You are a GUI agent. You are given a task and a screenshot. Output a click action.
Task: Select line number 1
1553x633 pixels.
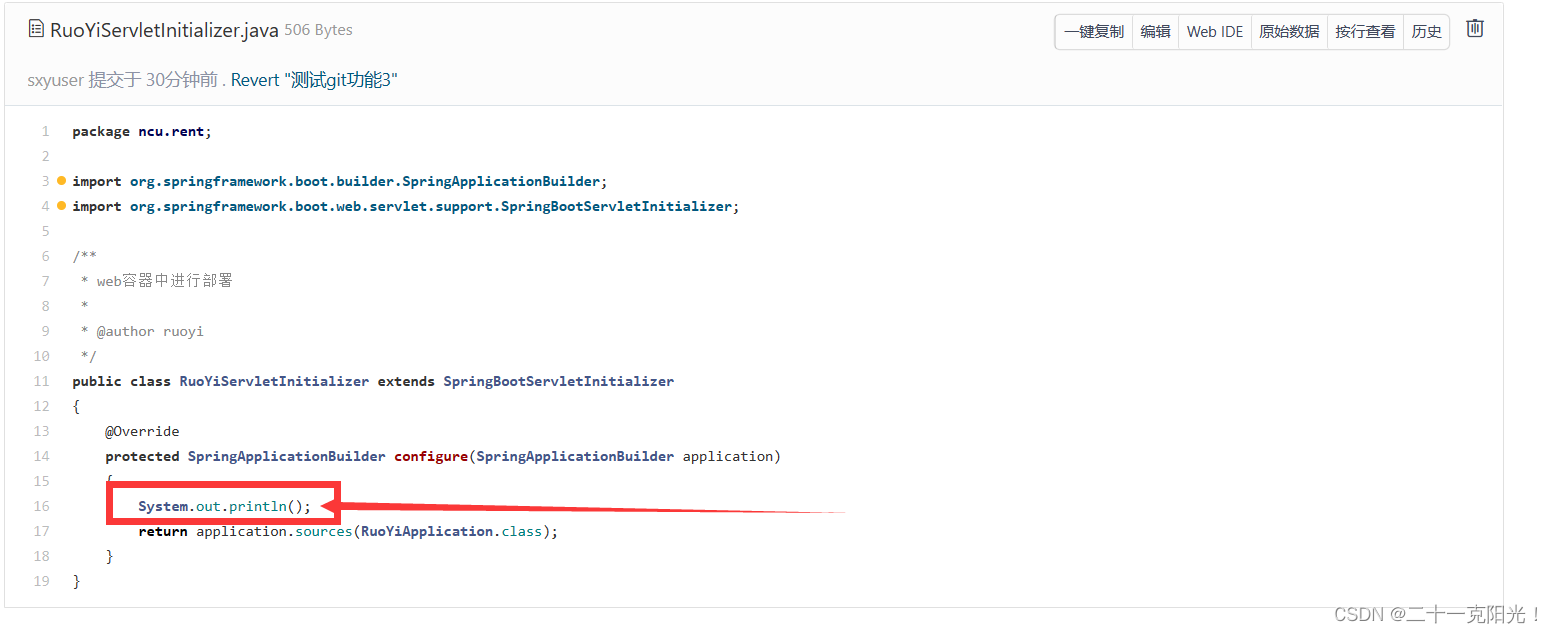click(45, 131)
